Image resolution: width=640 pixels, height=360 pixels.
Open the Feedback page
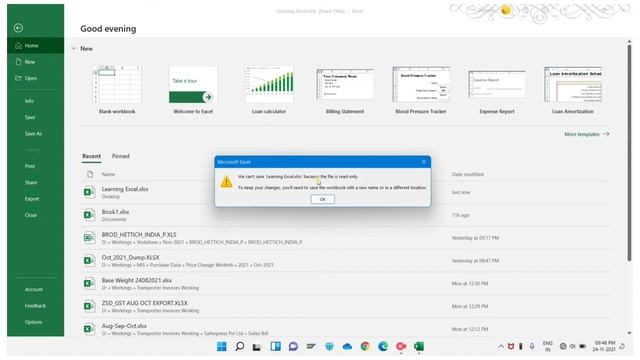35,306
